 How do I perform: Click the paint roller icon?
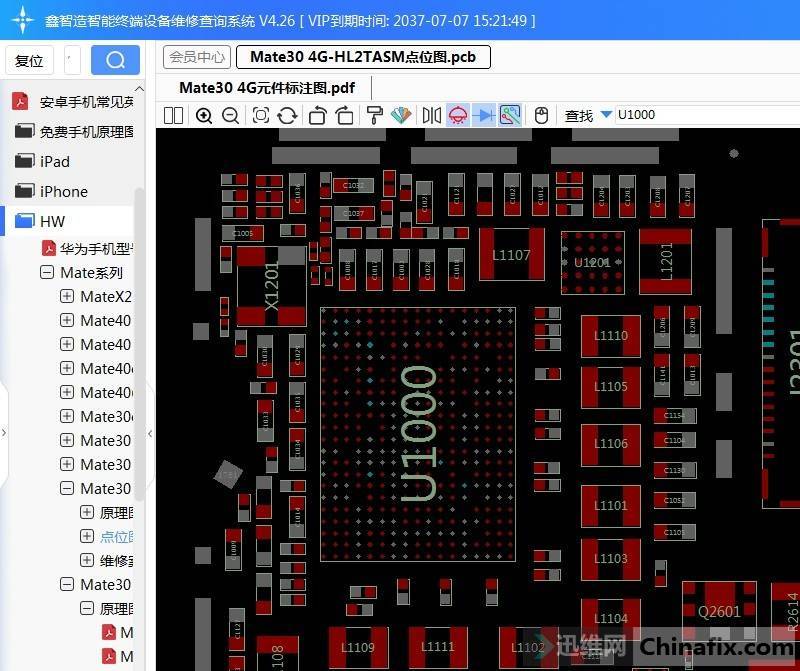click(x=375, y=116)
